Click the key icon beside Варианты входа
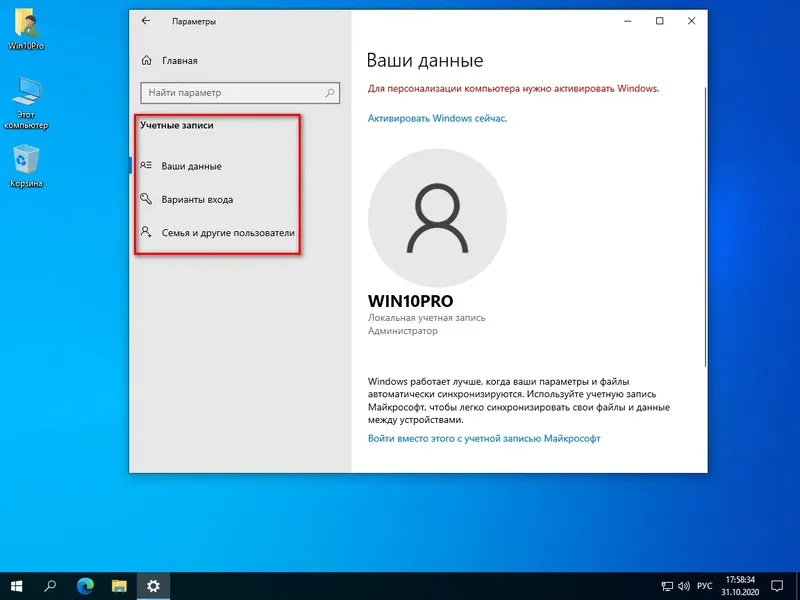800x600 pixels. tap(147, 199)
